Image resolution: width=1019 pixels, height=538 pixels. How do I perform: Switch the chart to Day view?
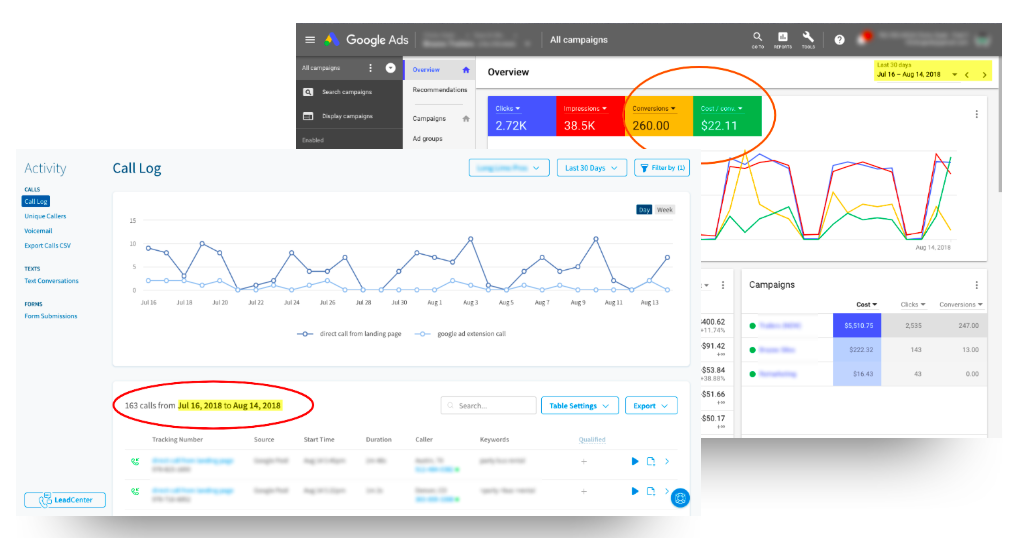click(x=645, y=209)
